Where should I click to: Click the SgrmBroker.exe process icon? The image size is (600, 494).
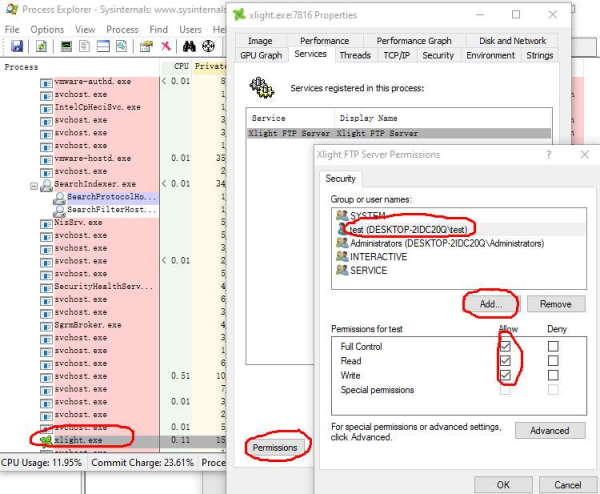46,326
